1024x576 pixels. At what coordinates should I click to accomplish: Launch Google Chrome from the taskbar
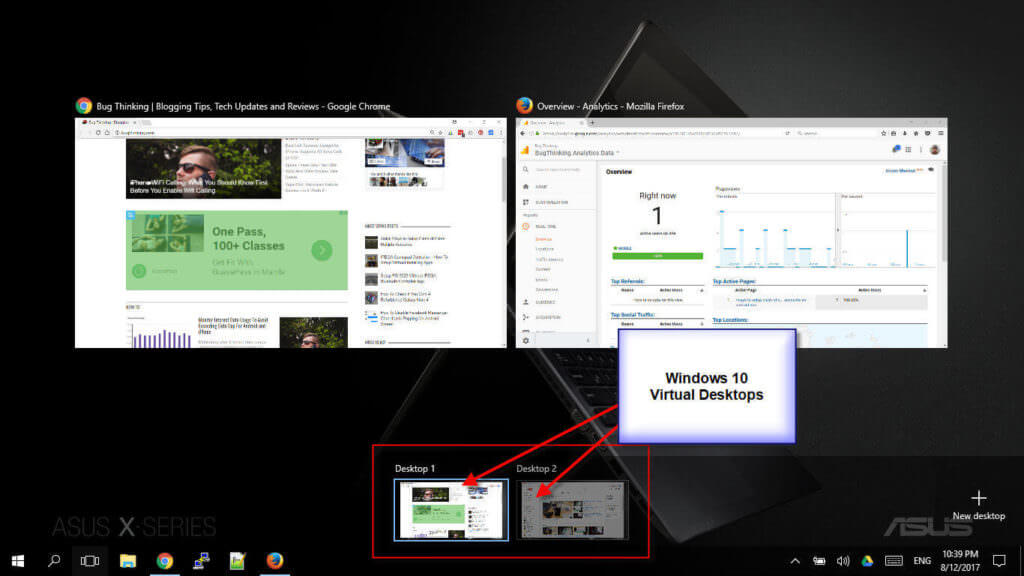[165, 560]
